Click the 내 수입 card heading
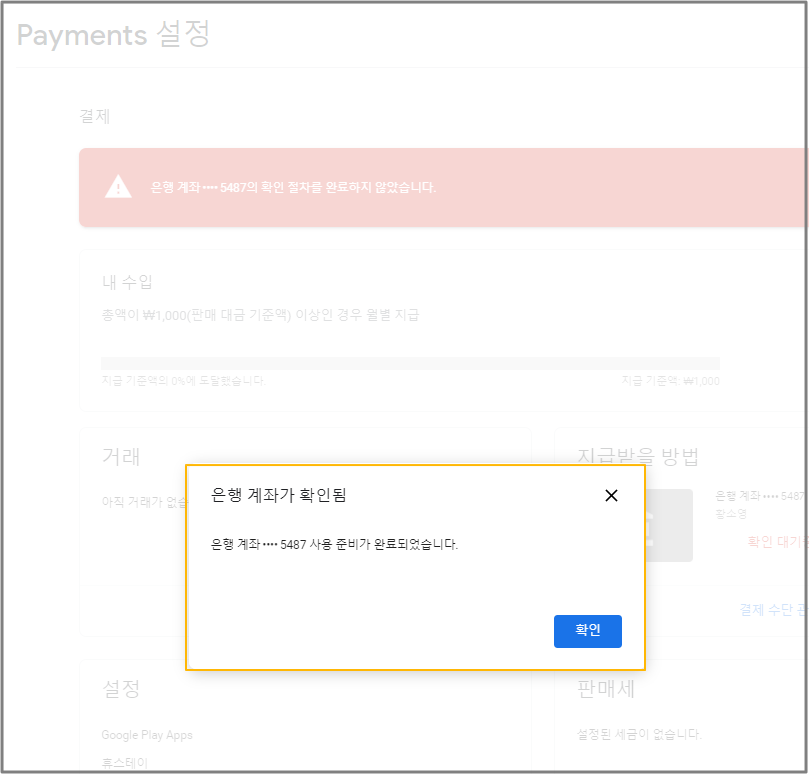 pos(127,282)
